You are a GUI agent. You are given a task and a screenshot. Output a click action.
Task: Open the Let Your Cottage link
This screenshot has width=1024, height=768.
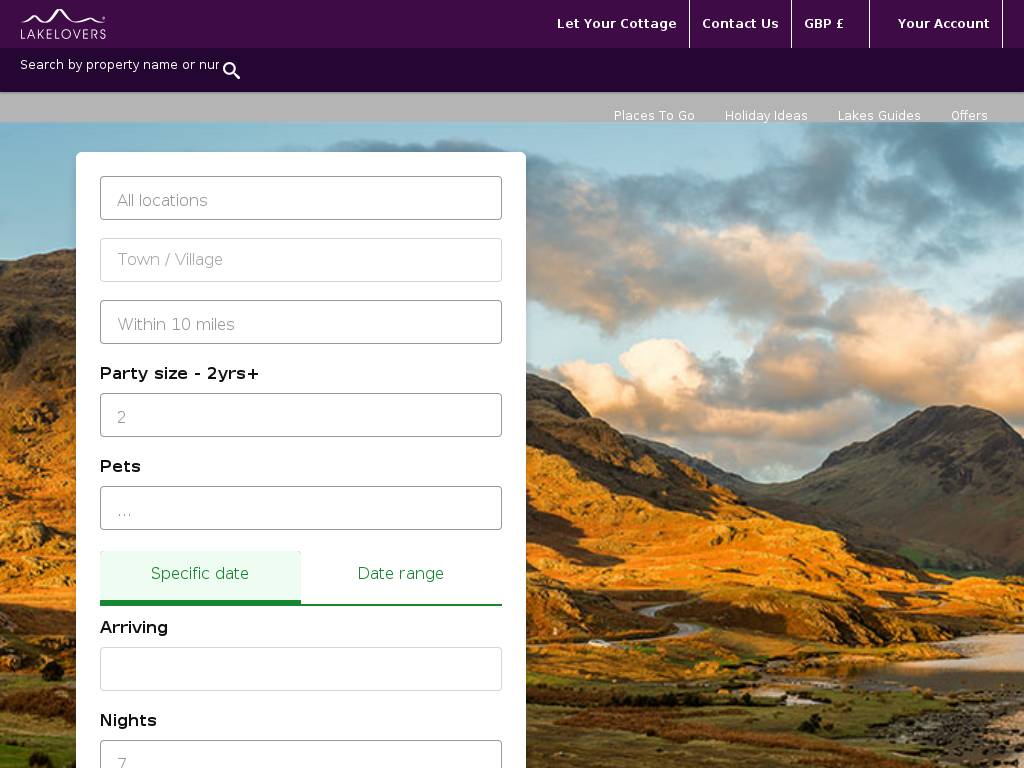tap(616, 24)
